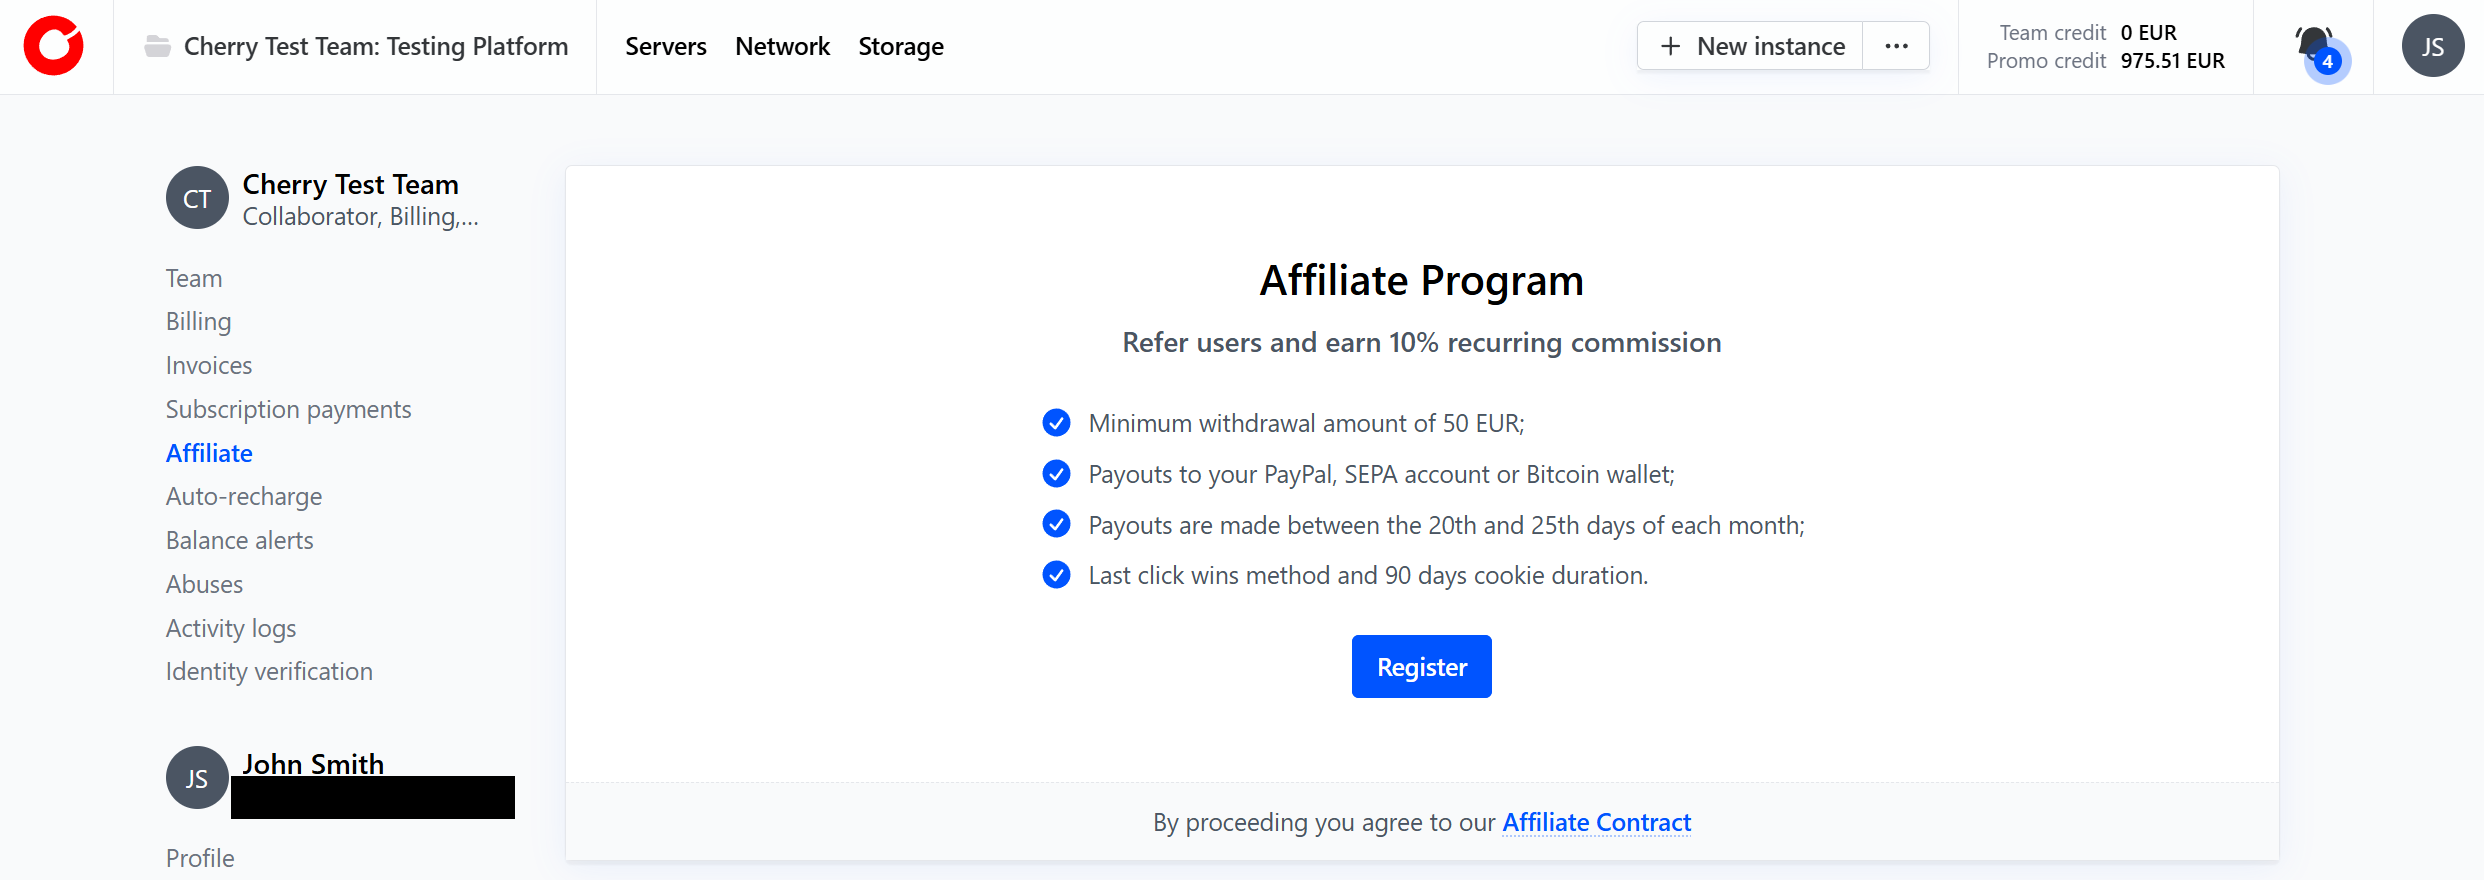Click the plus icon for new instance

(1670, 46)
